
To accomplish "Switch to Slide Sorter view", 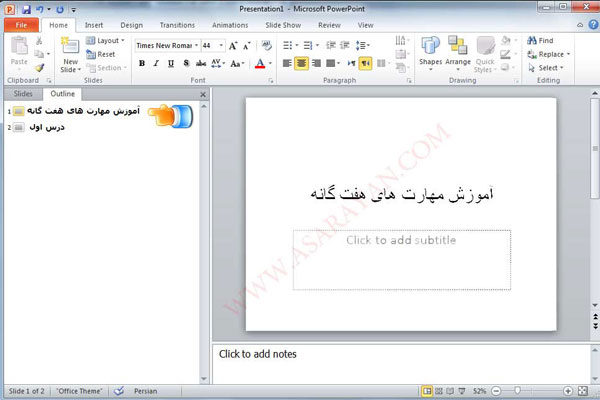I will pyautogui.click(x=440, y=390).
